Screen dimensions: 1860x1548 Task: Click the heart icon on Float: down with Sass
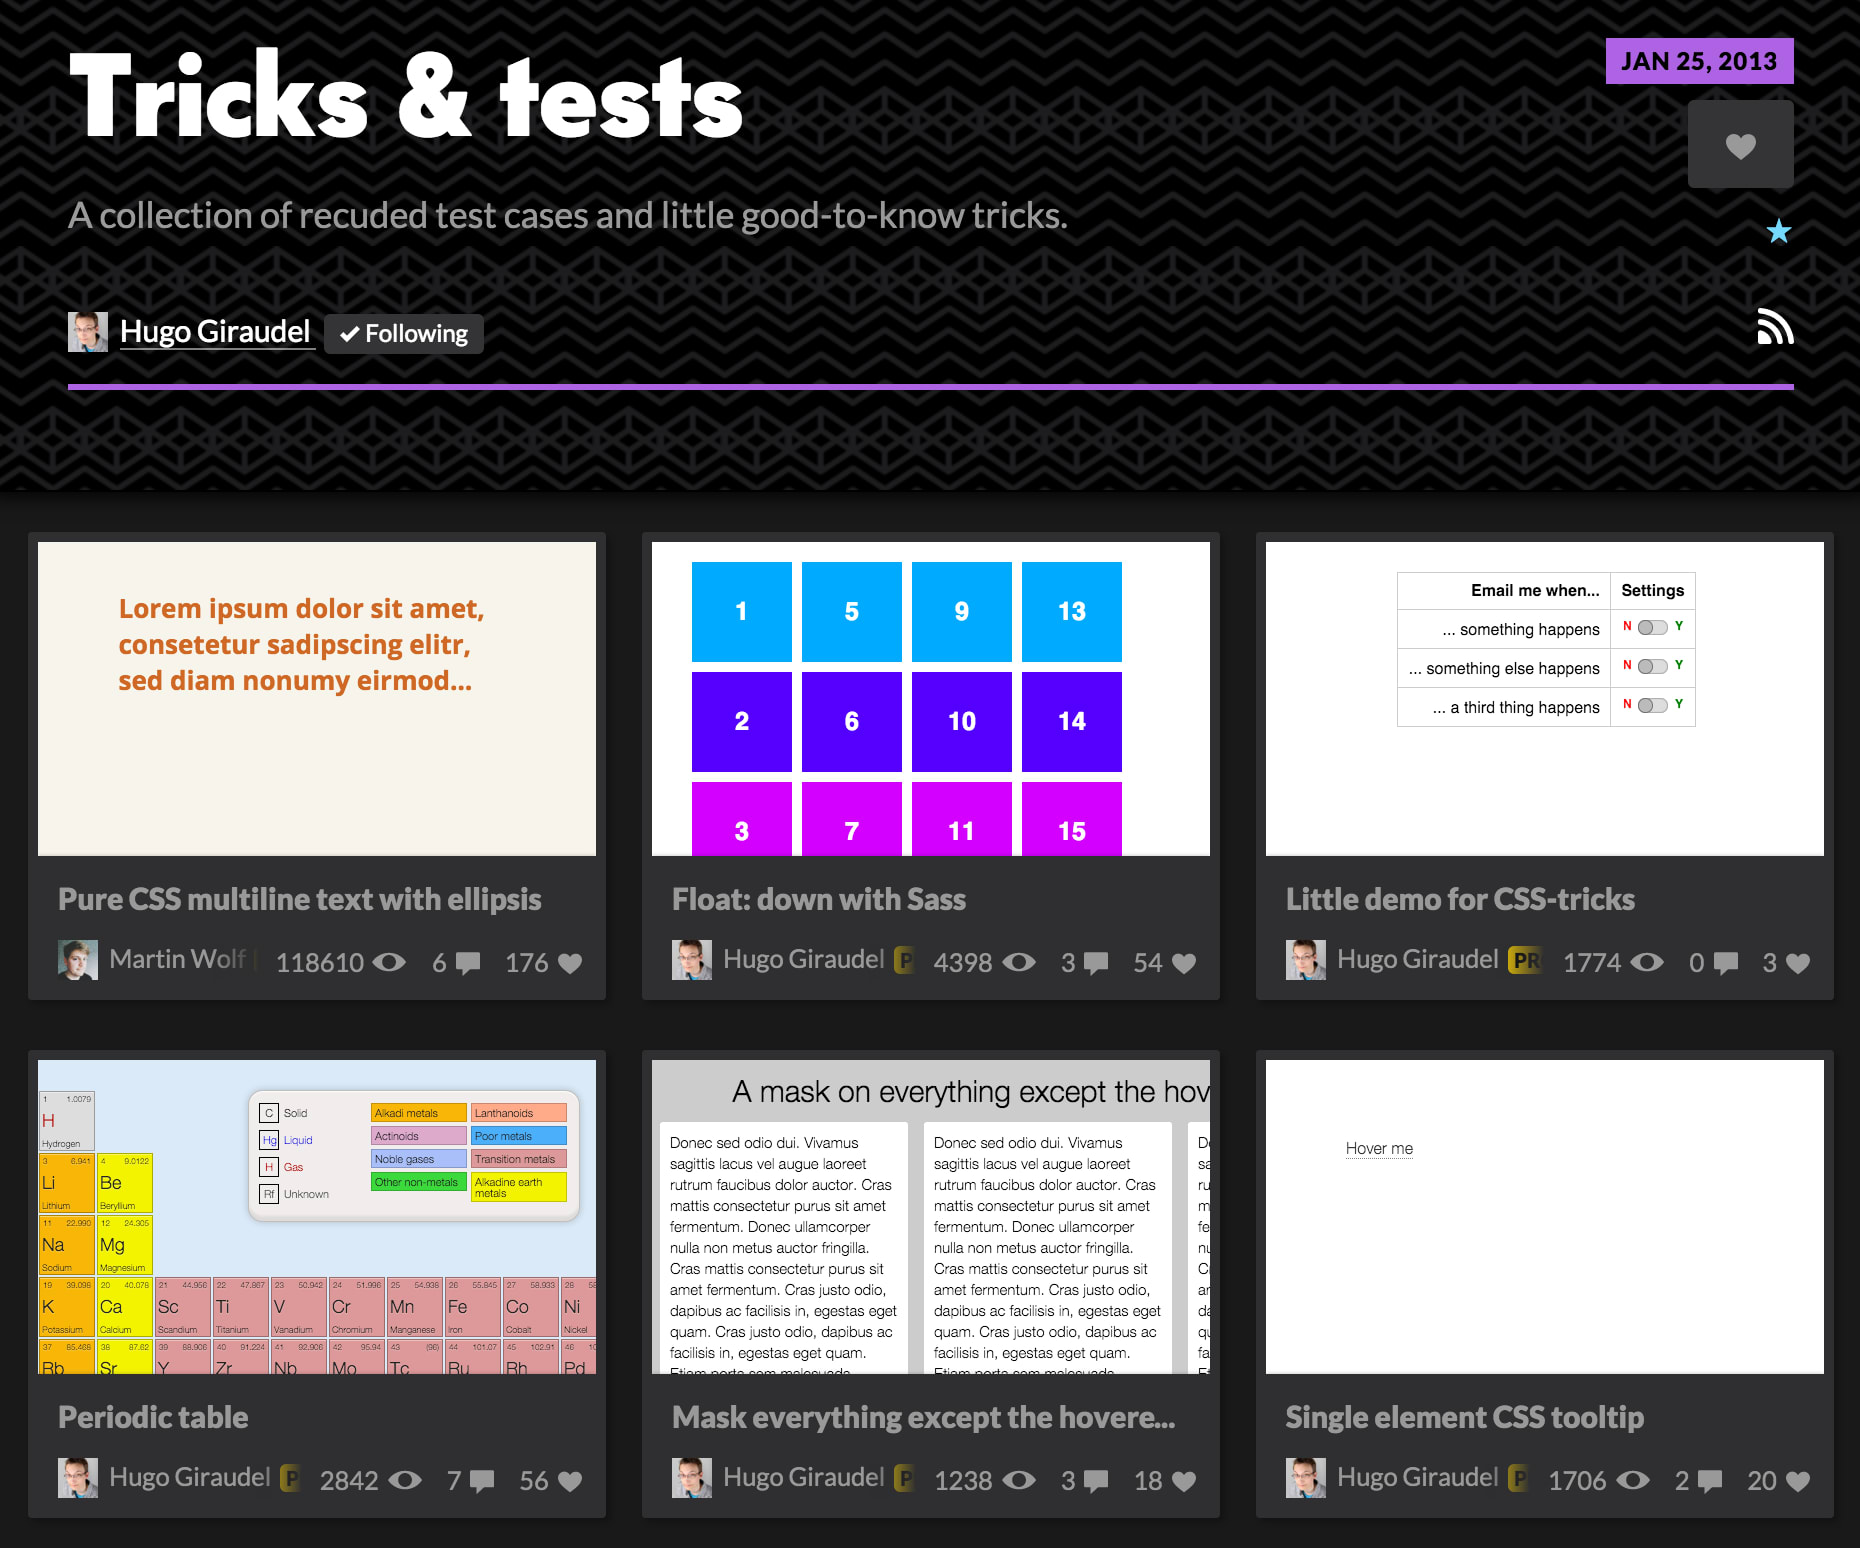pyautogui.click(x=1182, y=962)
